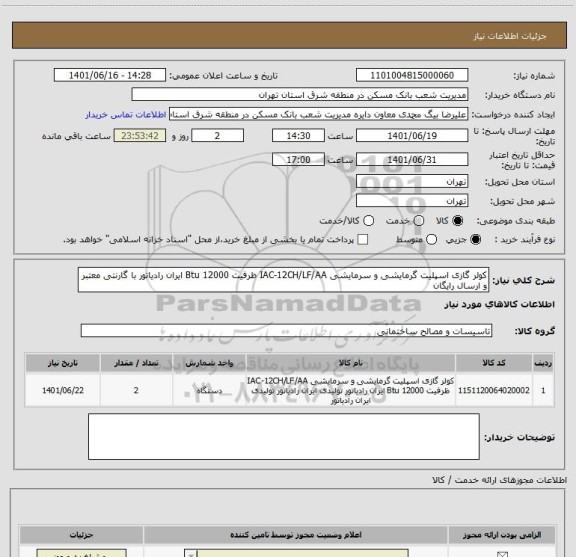
Task: Click the request creator field
Action: click(318, 115)
